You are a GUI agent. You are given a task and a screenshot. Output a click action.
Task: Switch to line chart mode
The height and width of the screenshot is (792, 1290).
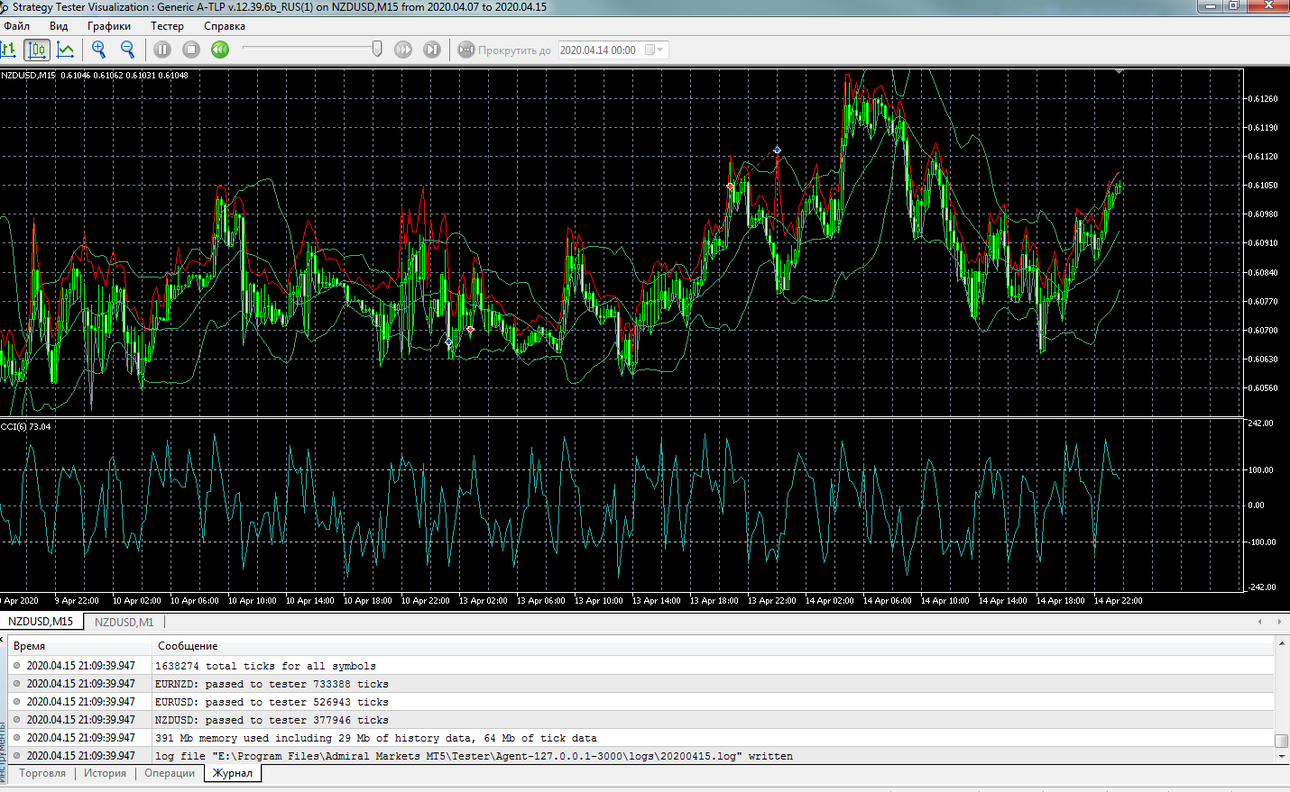click(65, 49)
